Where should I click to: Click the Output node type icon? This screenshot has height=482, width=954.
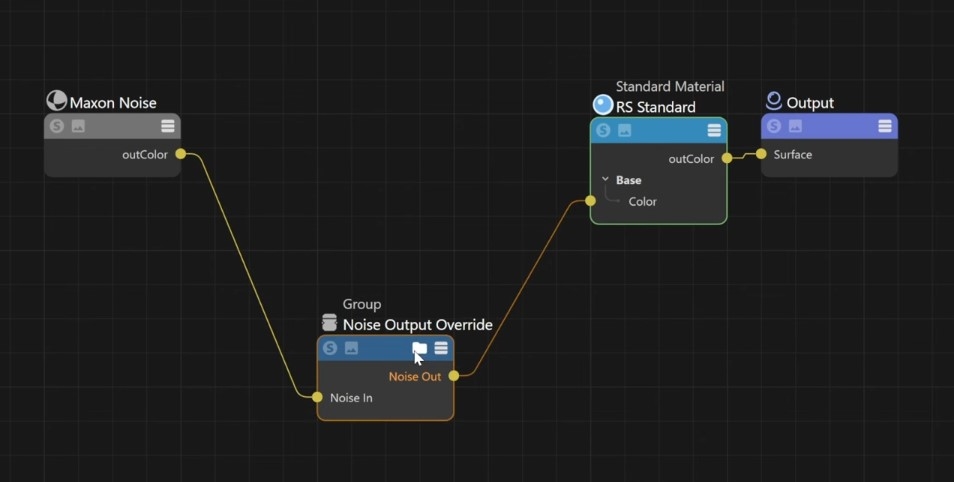pyautogui.click(x=773, y=101)
